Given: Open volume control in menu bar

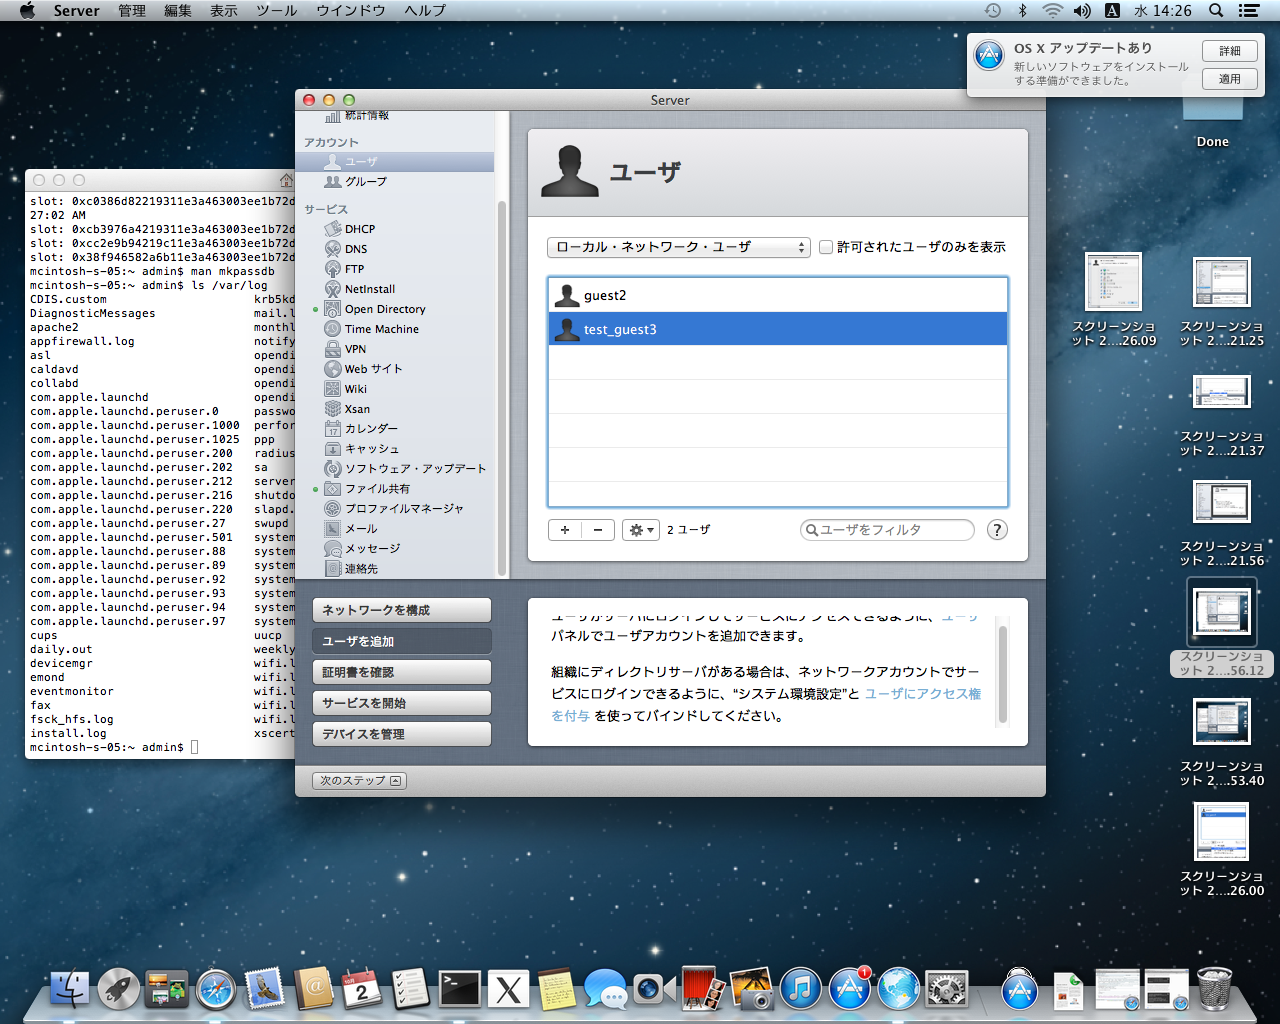Looking at the screenshot, I should pos(1082,10).
